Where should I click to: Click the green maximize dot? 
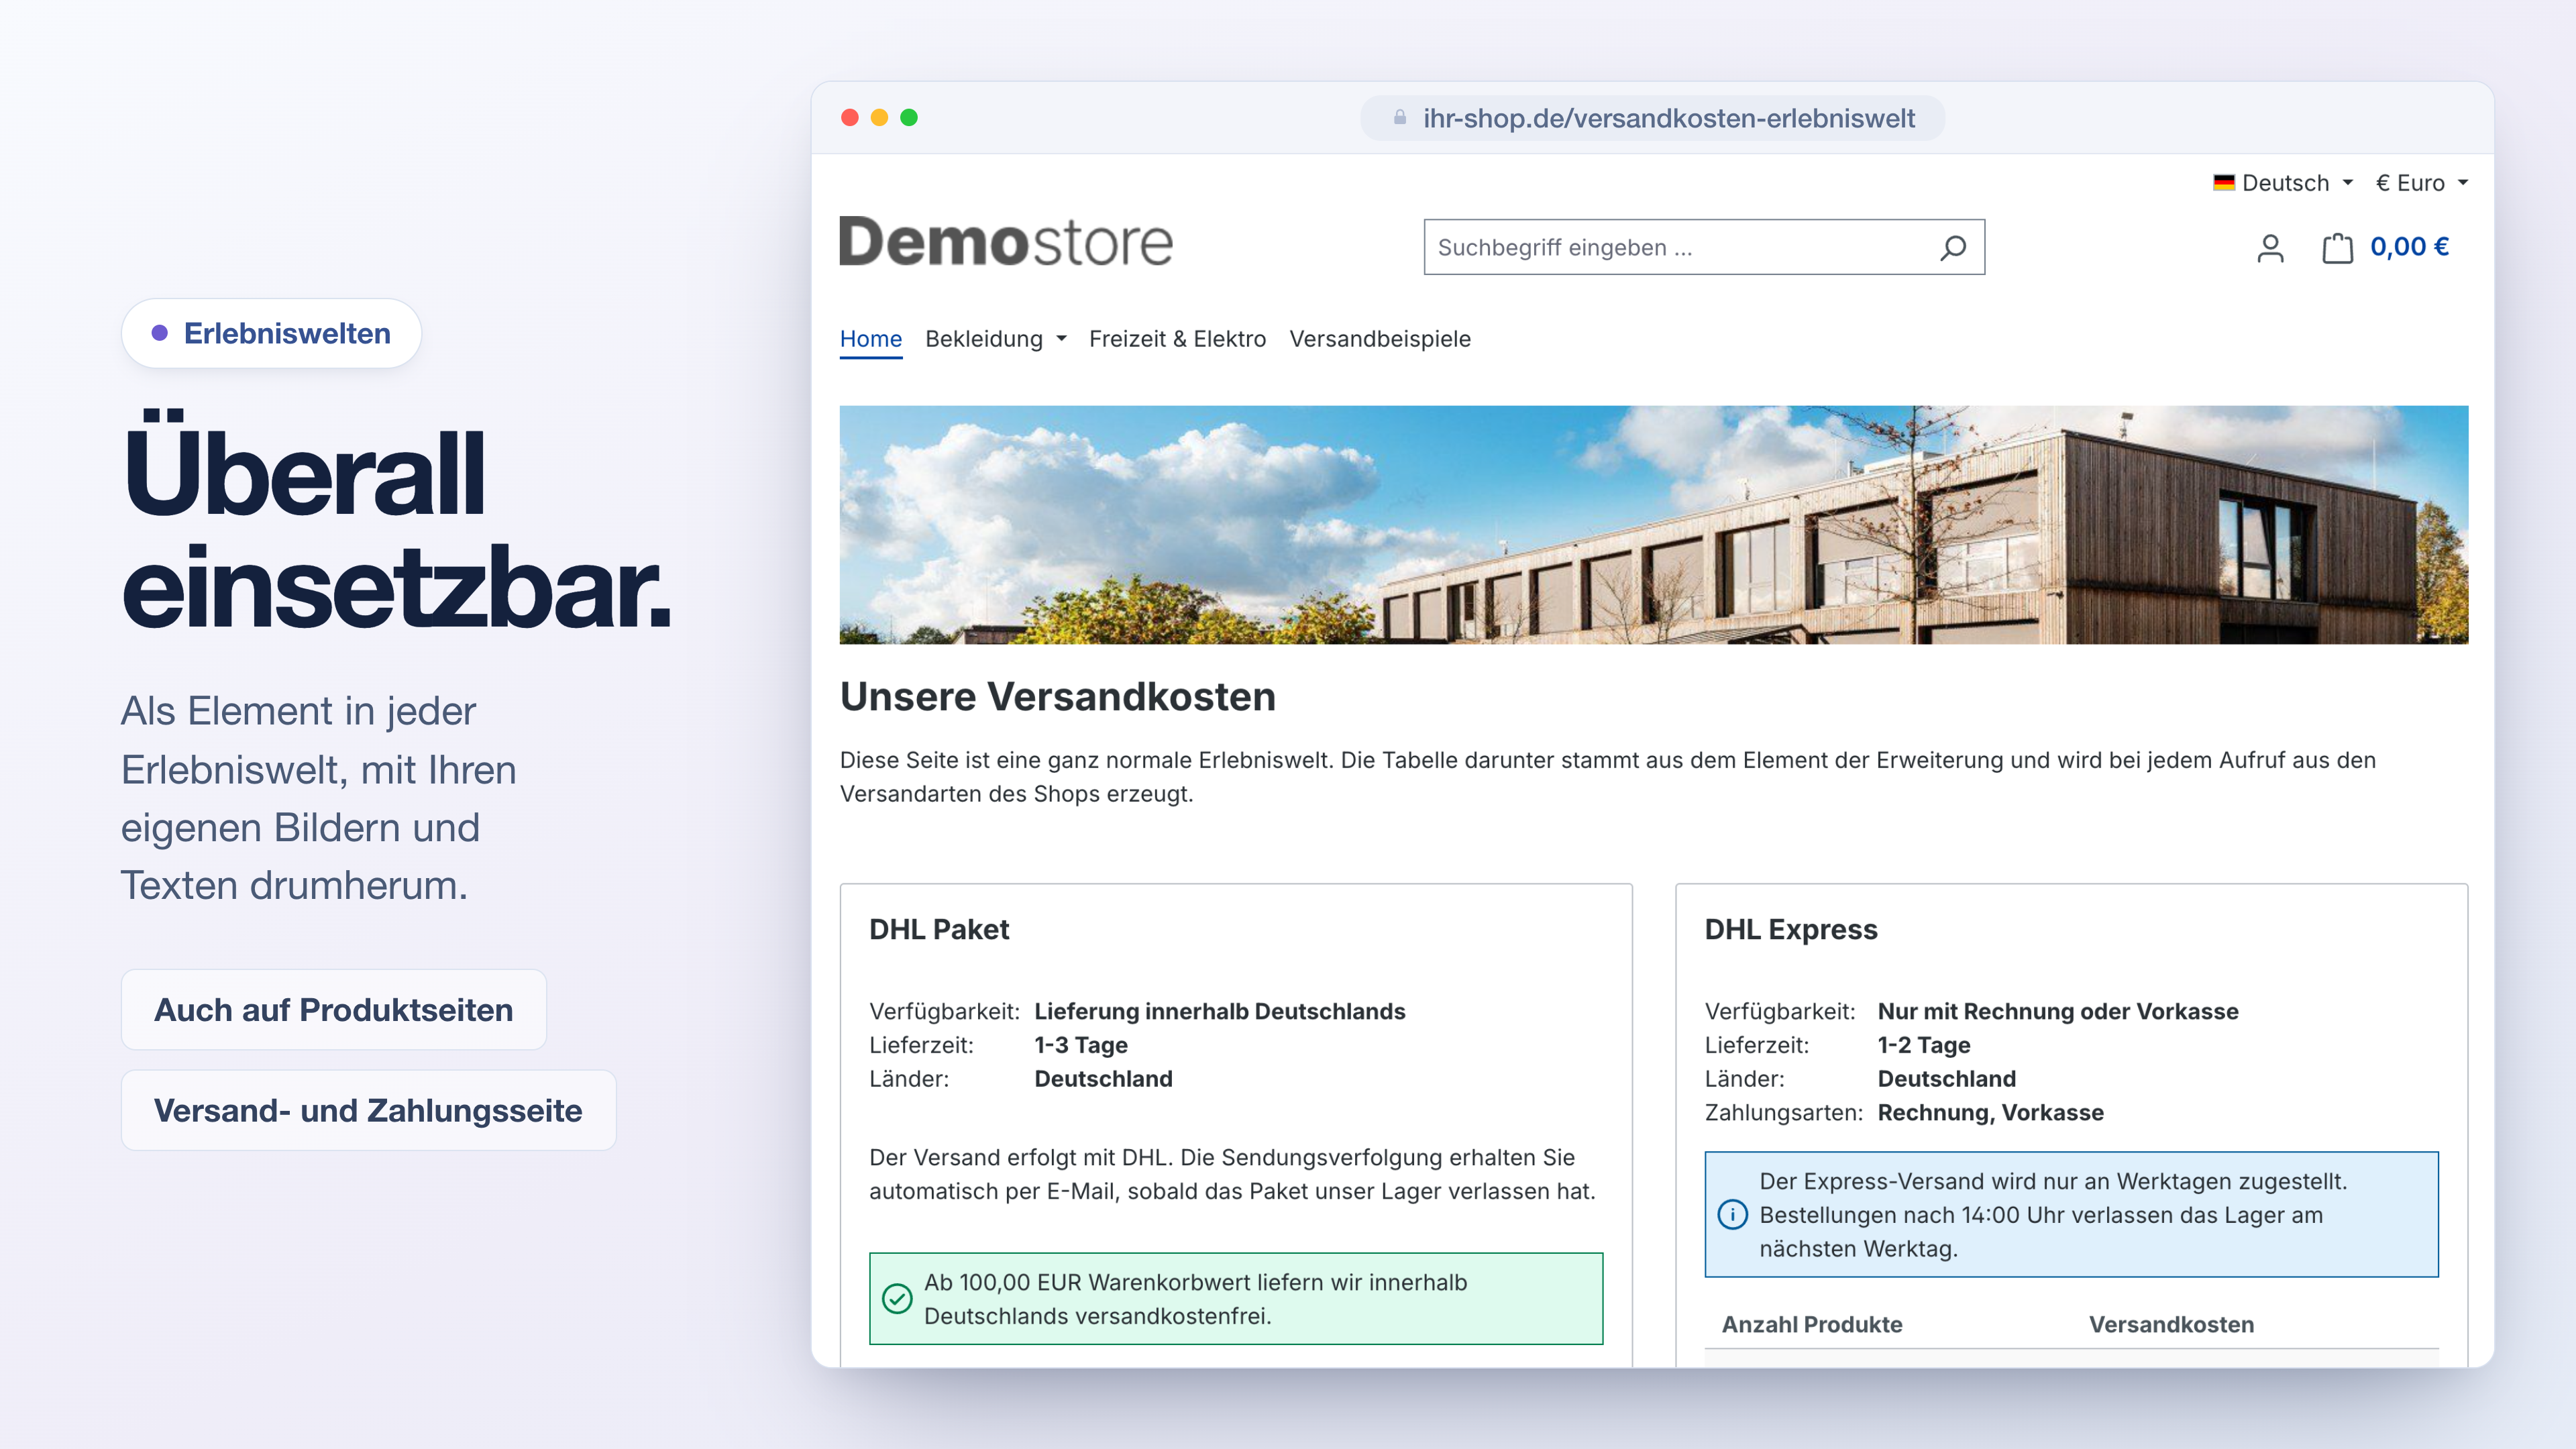909,118
